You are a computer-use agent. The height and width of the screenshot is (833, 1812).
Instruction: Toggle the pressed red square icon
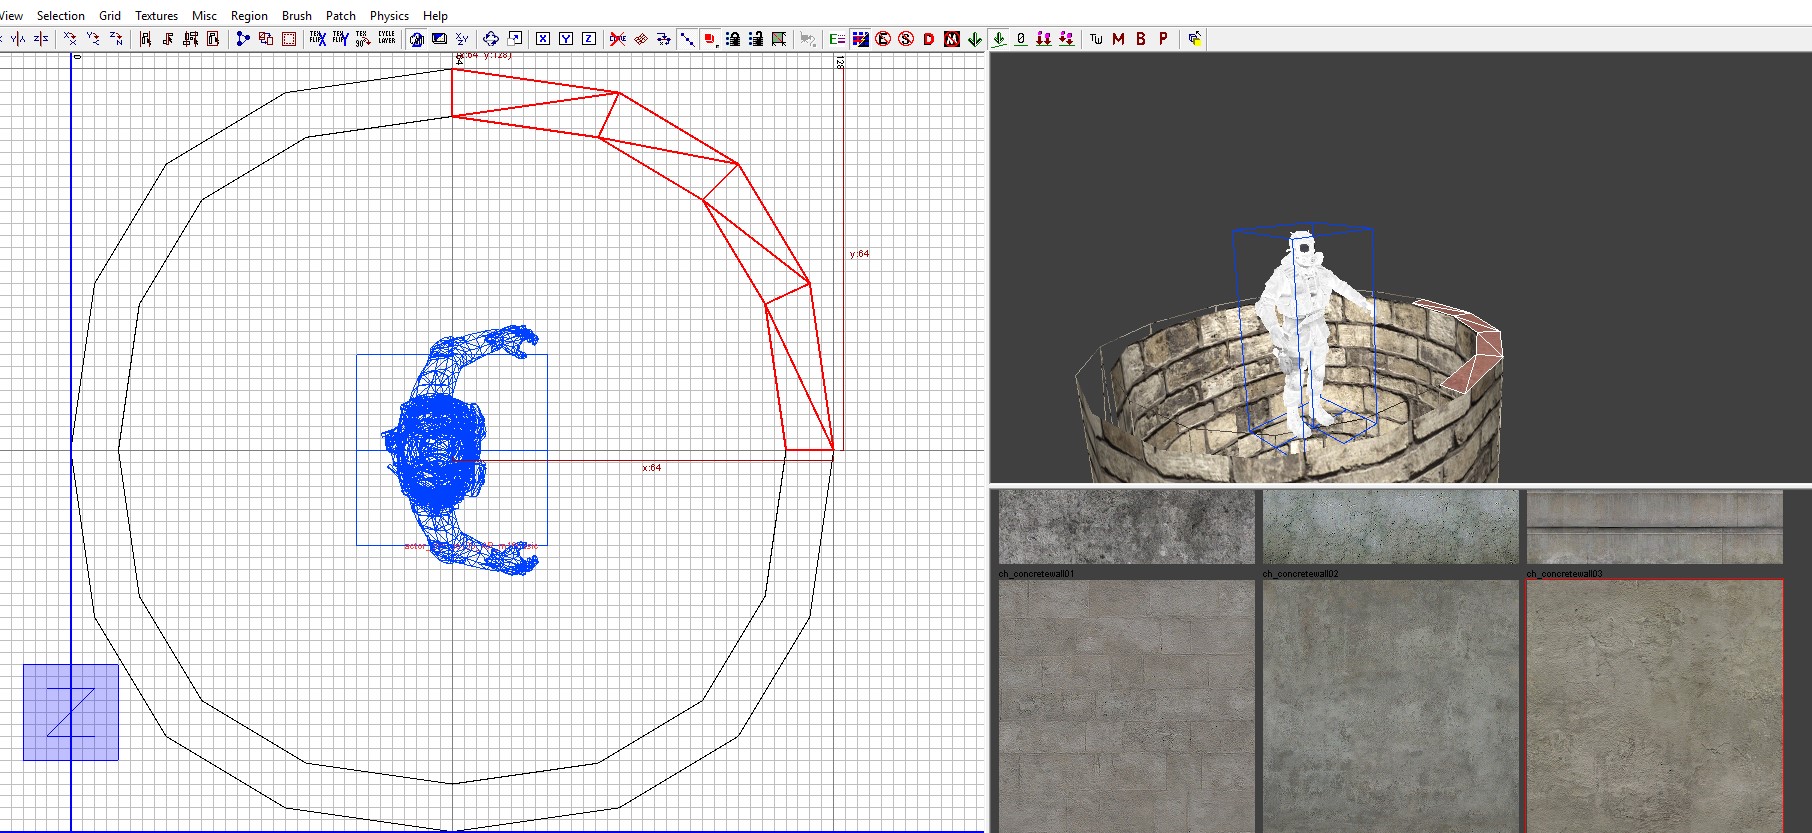tap(710, 39)
